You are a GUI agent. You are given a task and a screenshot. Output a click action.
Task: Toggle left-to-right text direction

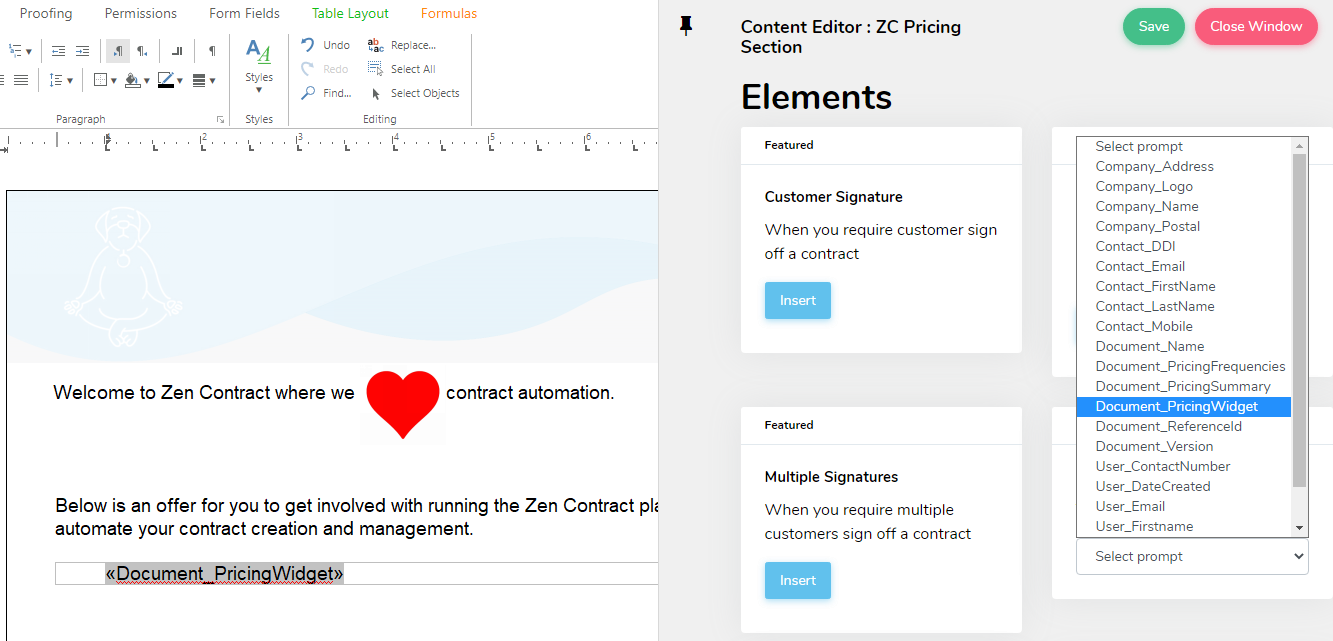(118, 51)
